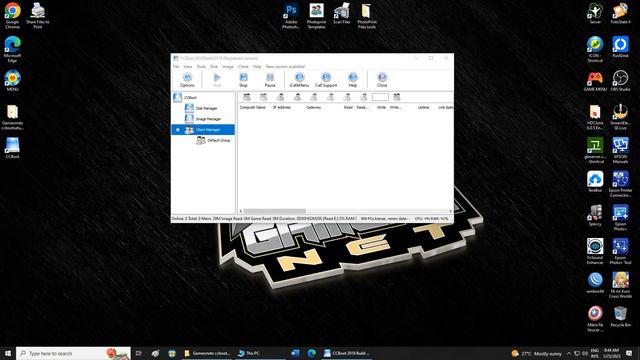
Task: Open Scan Files desktop icon
Action: (342, 13)
